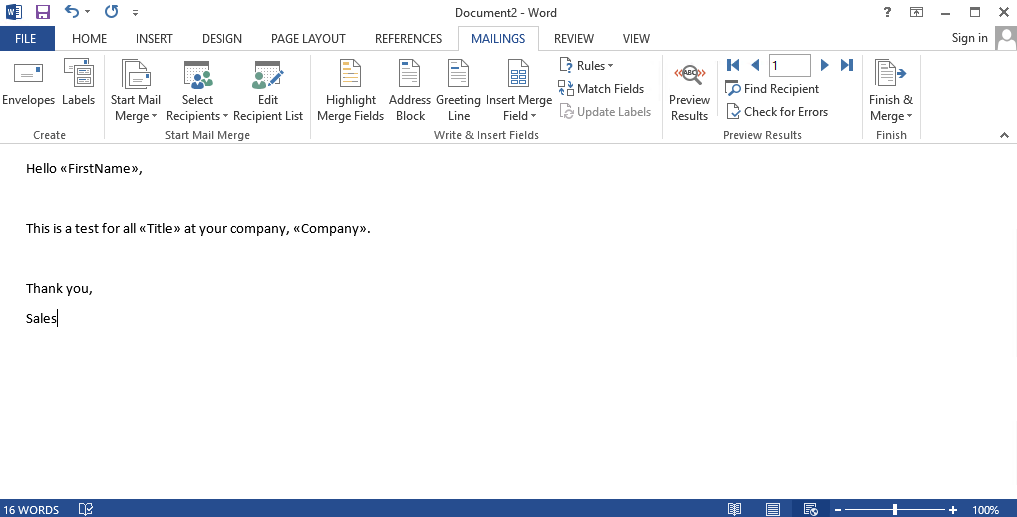Open Word Help
This screenshot has height=517, width=1017.
[x=887, y=12]
